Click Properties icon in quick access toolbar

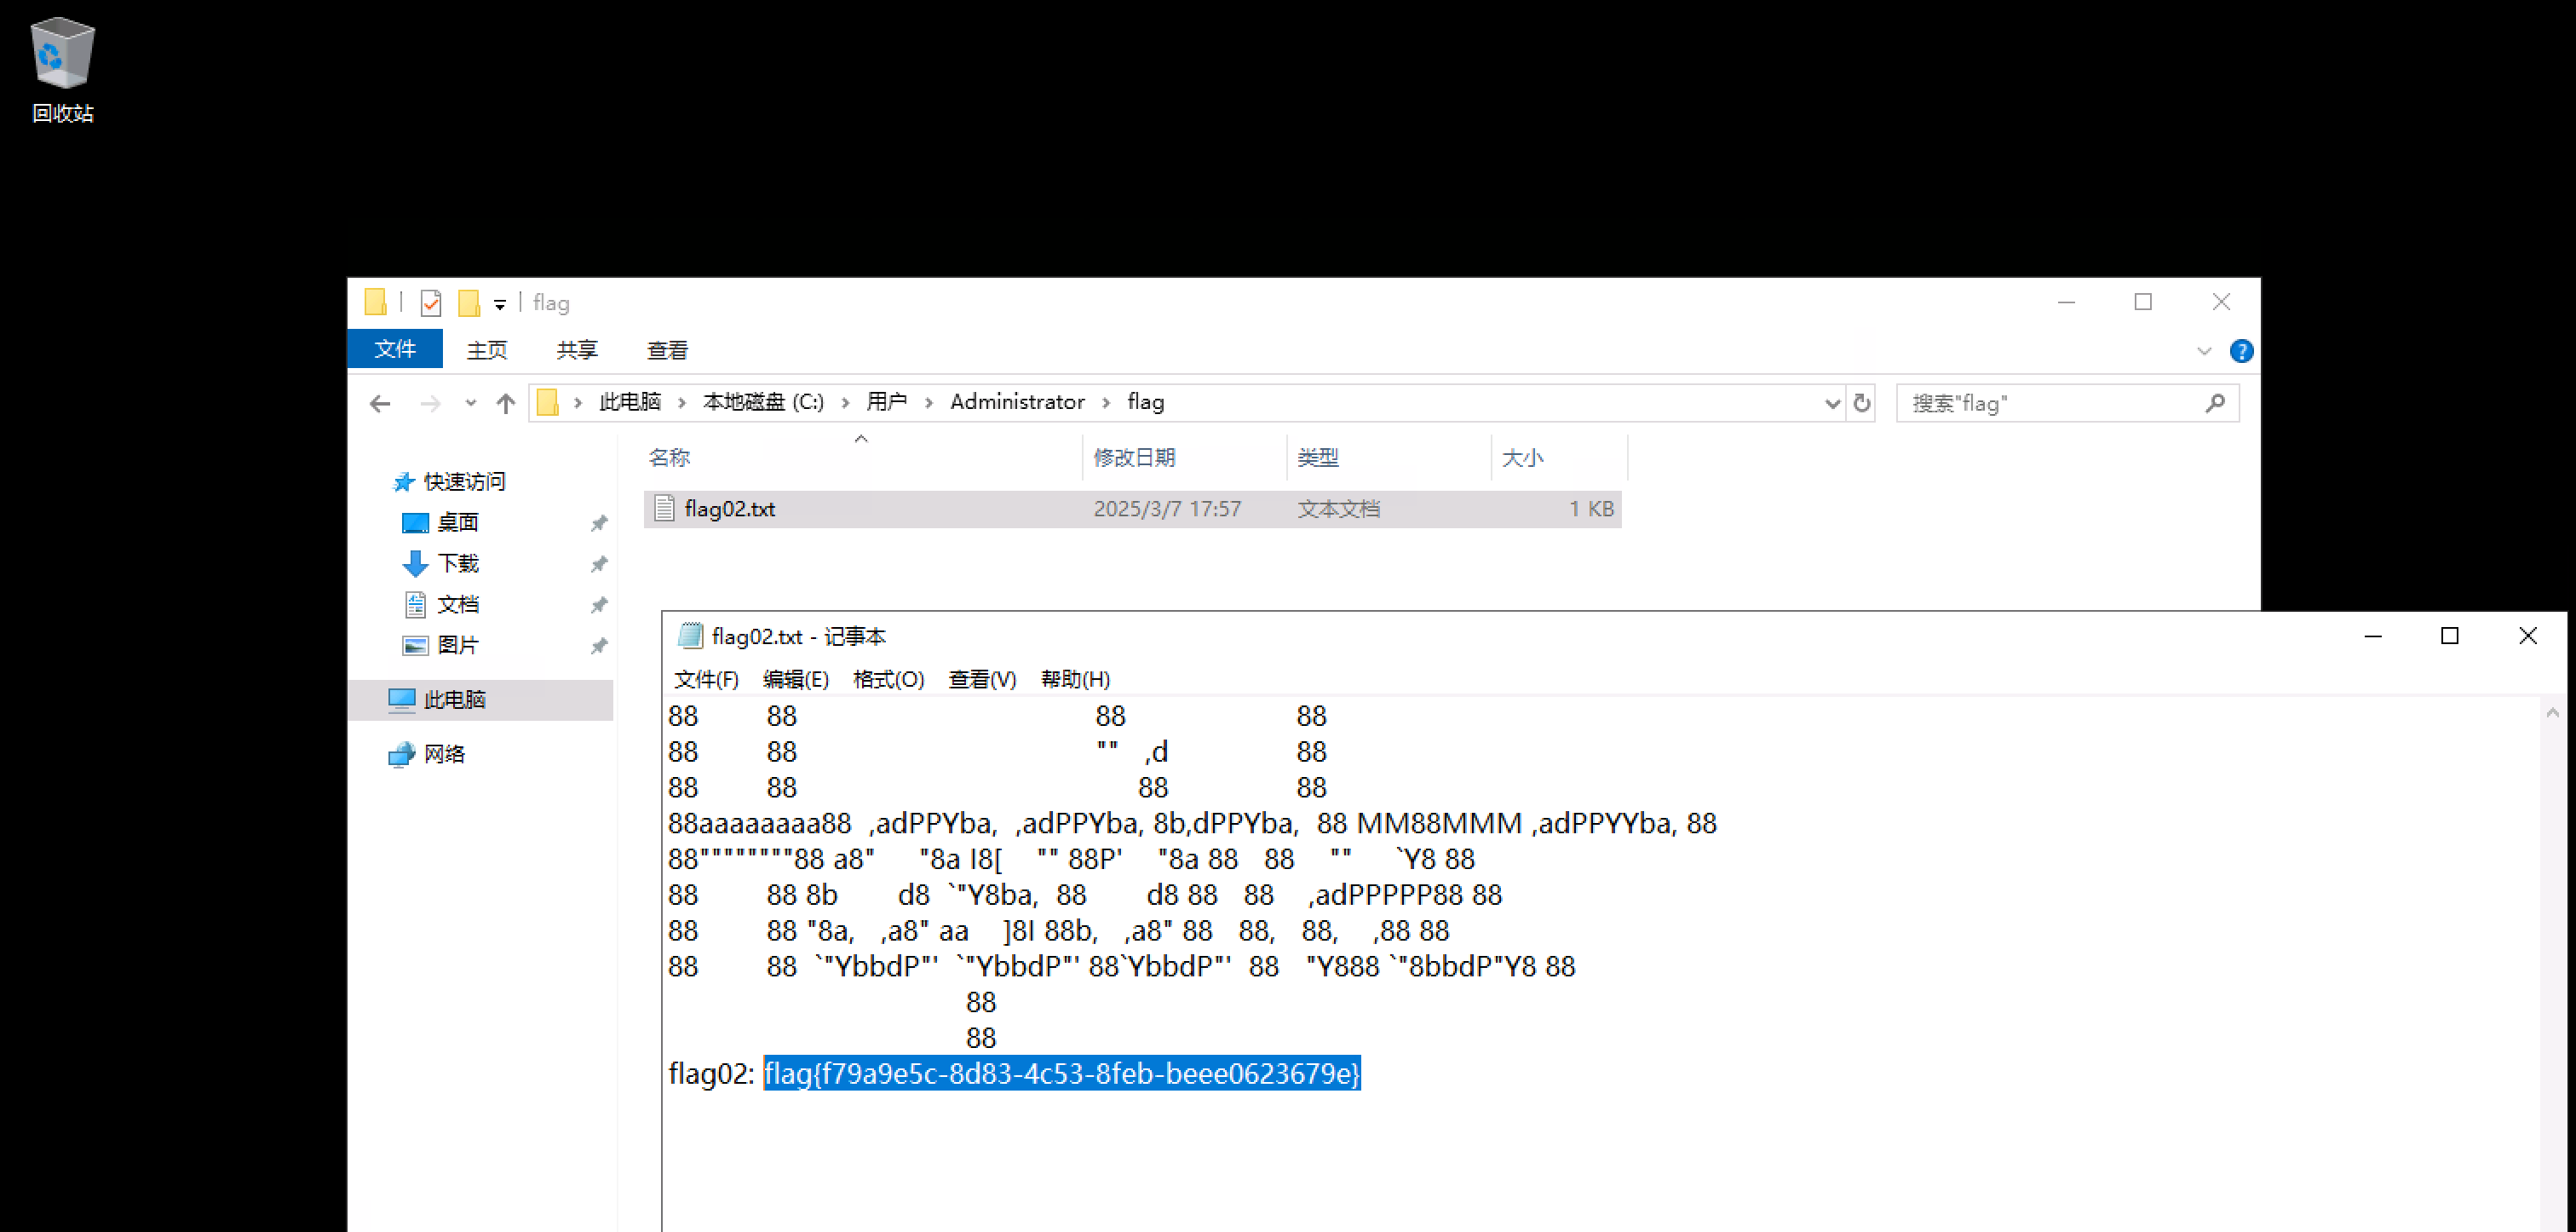point(431,302)
